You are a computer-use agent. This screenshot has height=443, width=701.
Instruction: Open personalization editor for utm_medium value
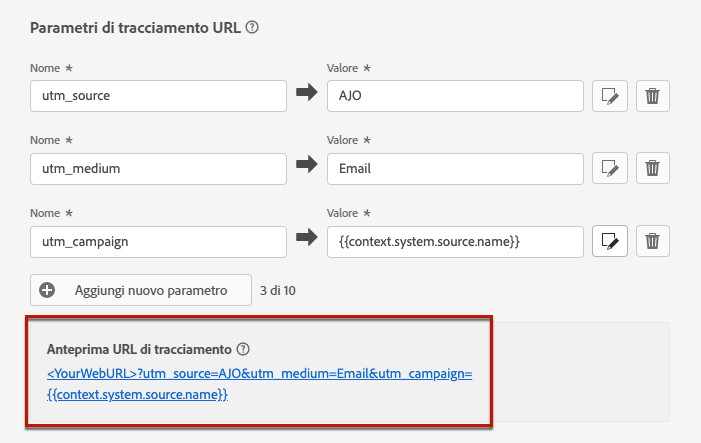click(x=610, y=168)
